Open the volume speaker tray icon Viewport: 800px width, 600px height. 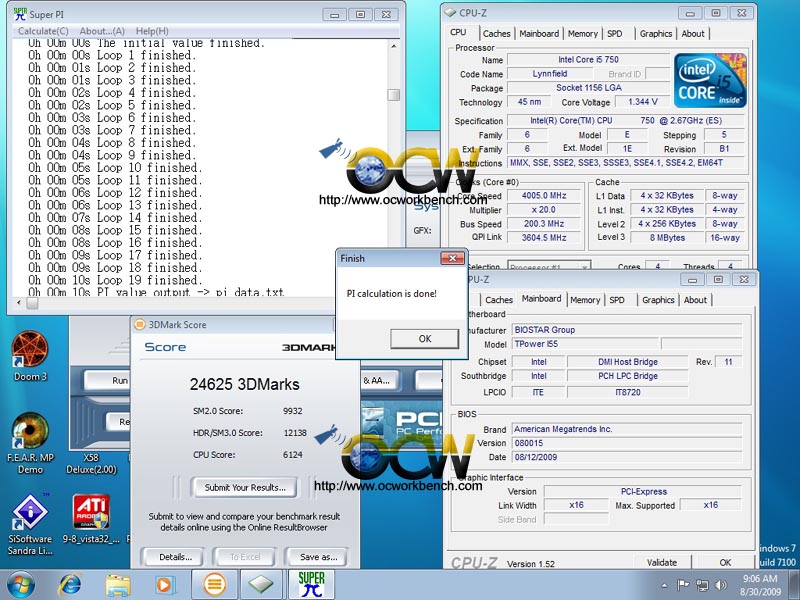[721, 585]
